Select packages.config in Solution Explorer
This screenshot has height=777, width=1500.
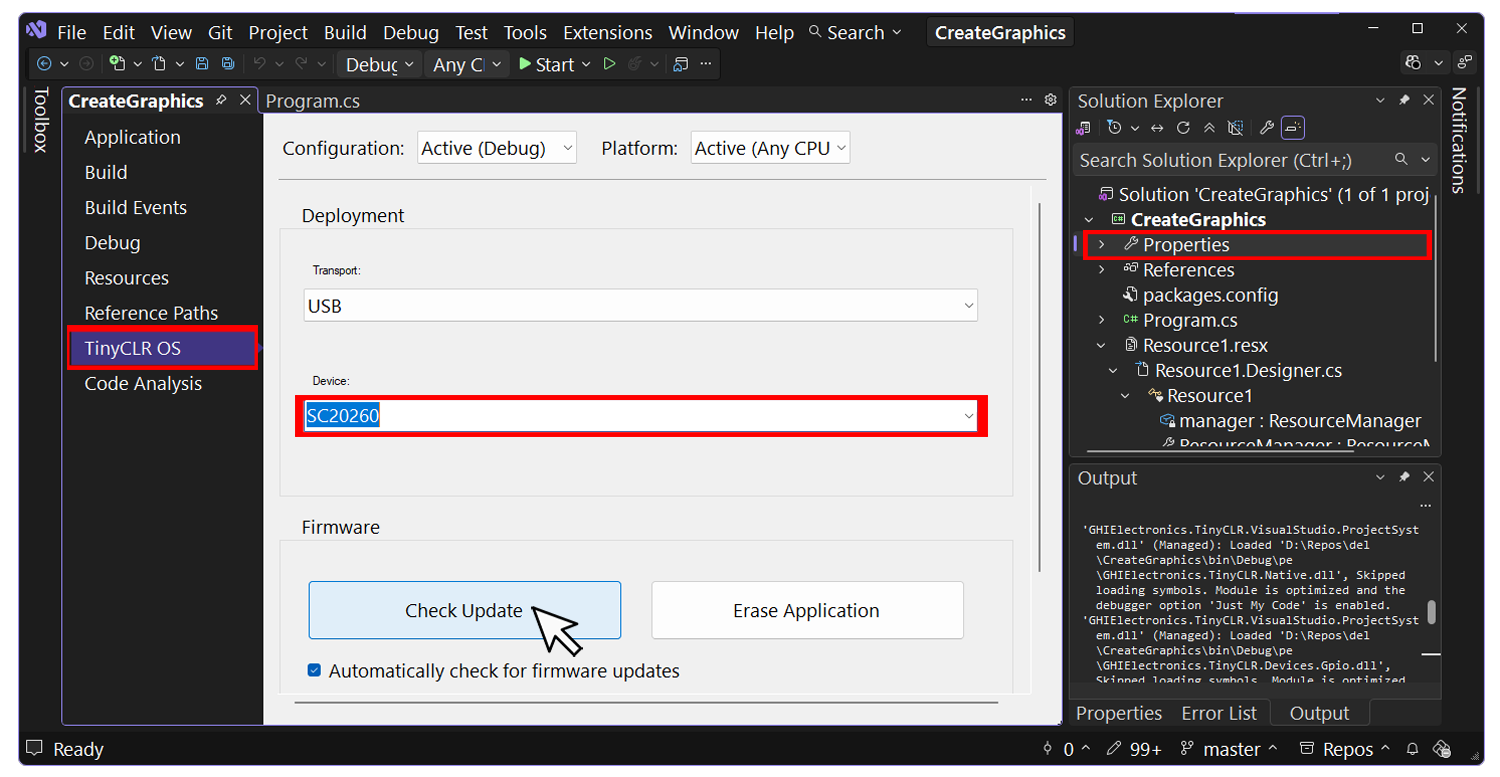point(1210,295)
